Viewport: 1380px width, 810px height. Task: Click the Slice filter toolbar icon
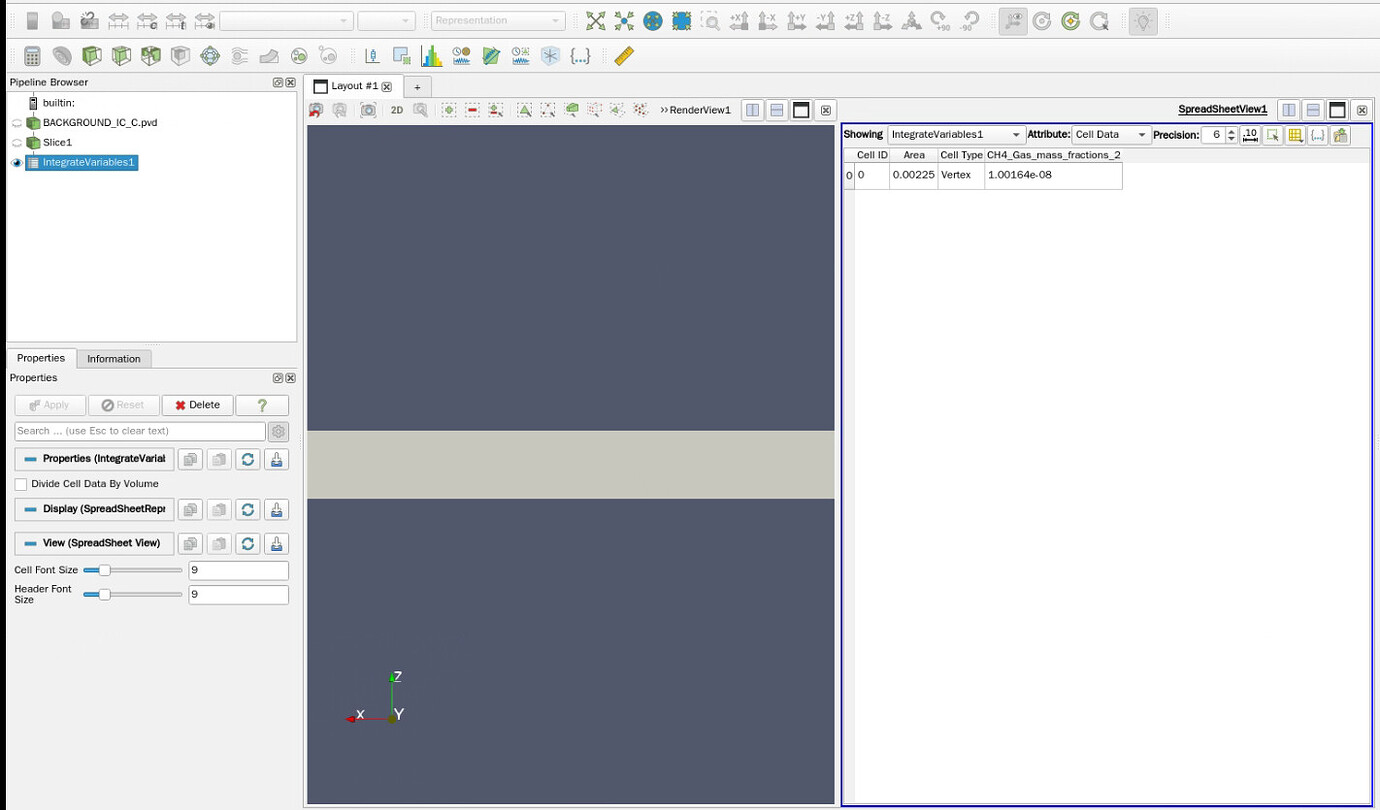coord(121,56)
